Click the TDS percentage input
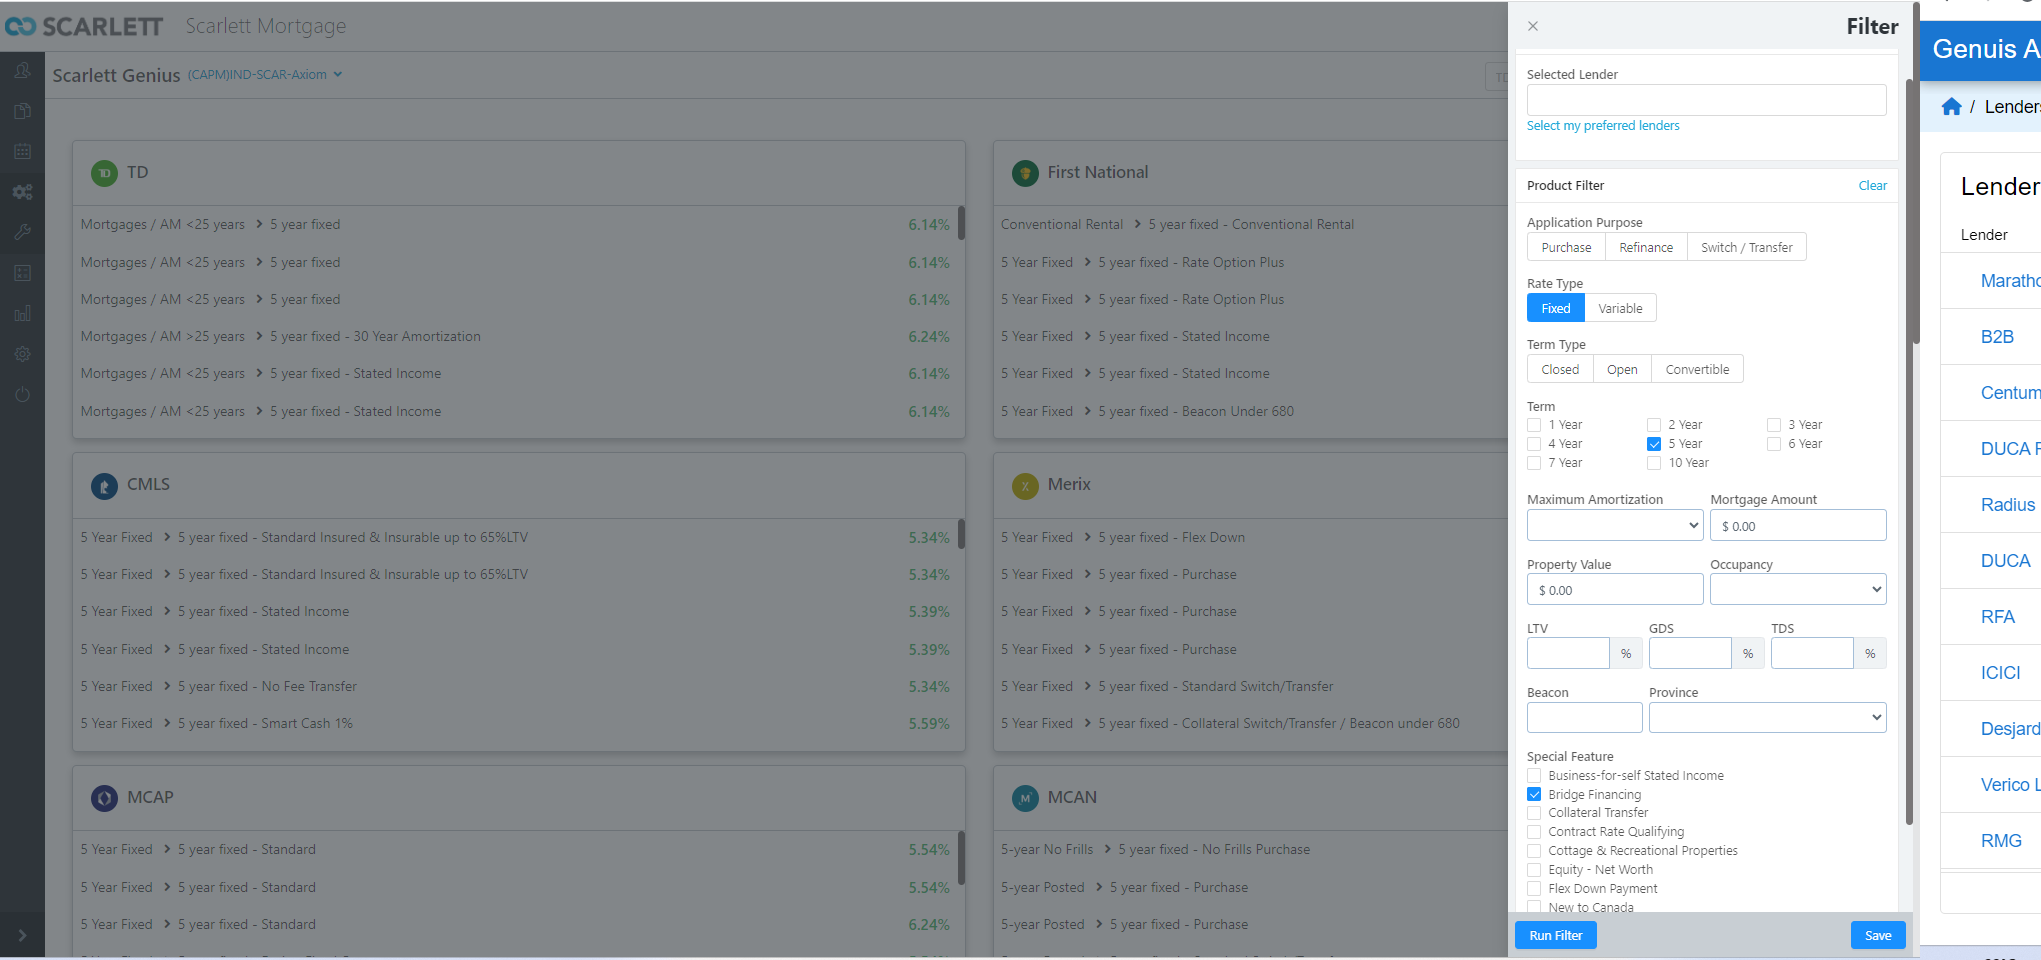This screenshot has width=2041, height=960. click(1812, 653)
